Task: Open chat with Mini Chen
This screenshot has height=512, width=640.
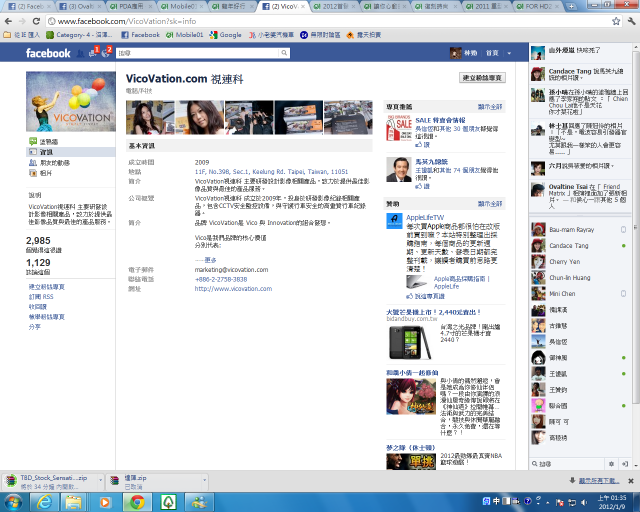Action: point(578,294)
